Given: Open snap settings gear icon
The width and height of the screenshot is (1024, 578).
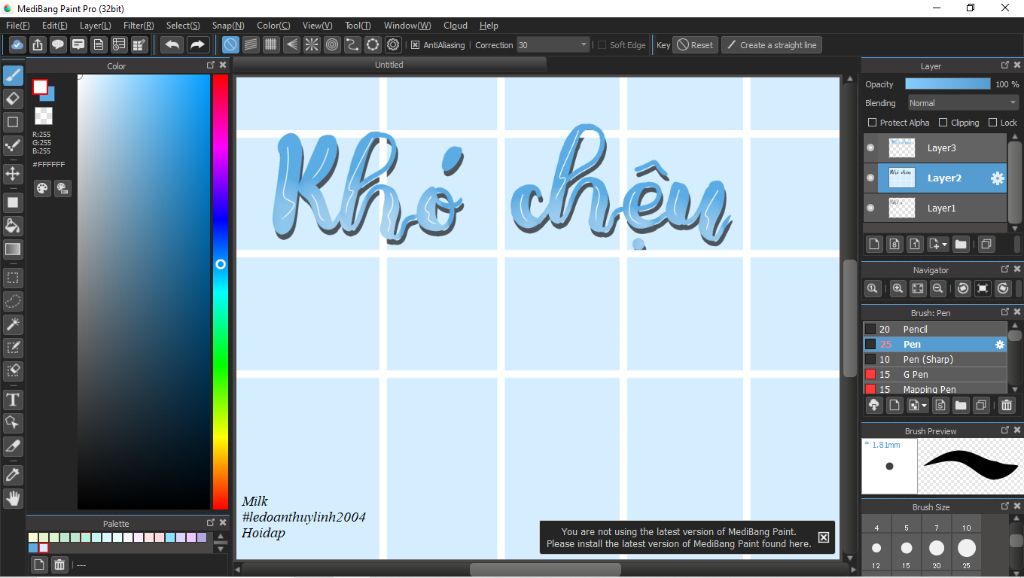Looking at the screenshot, I should pos(392,44).
